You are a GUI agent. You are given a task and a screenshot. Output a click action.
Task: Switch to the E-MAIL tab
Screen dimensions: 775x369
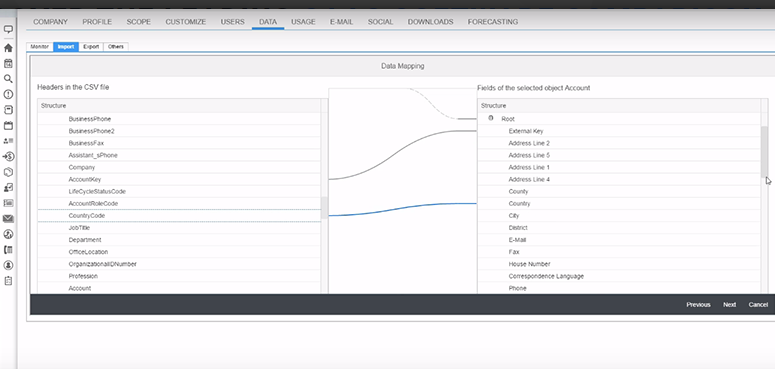pos(342,22)
